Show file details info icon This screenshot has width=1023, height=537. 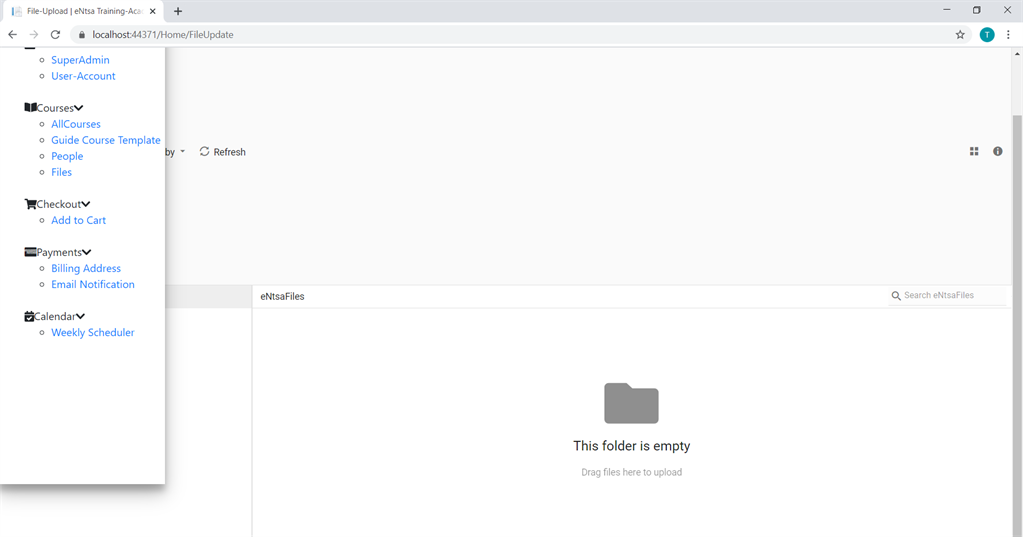998,151
